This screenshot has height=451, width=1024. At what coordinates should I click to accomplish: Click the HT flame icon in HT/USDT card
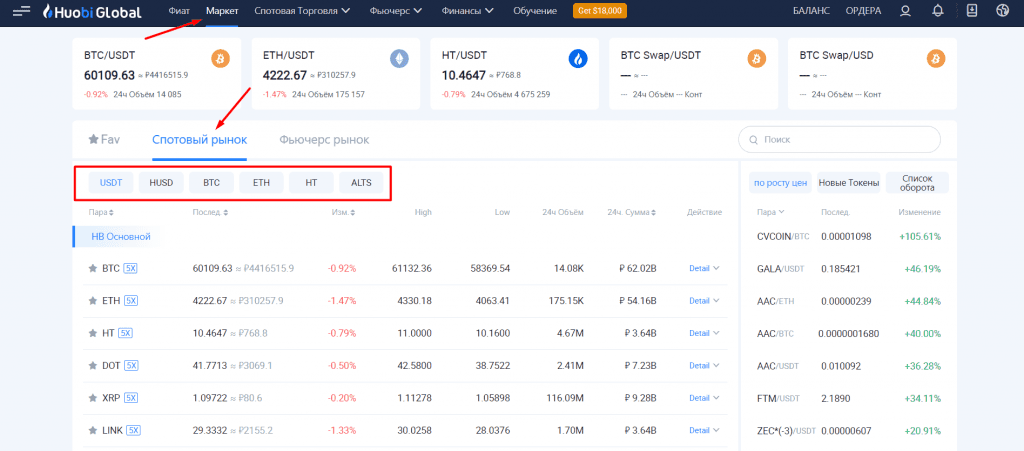click(x=578, y=59)
